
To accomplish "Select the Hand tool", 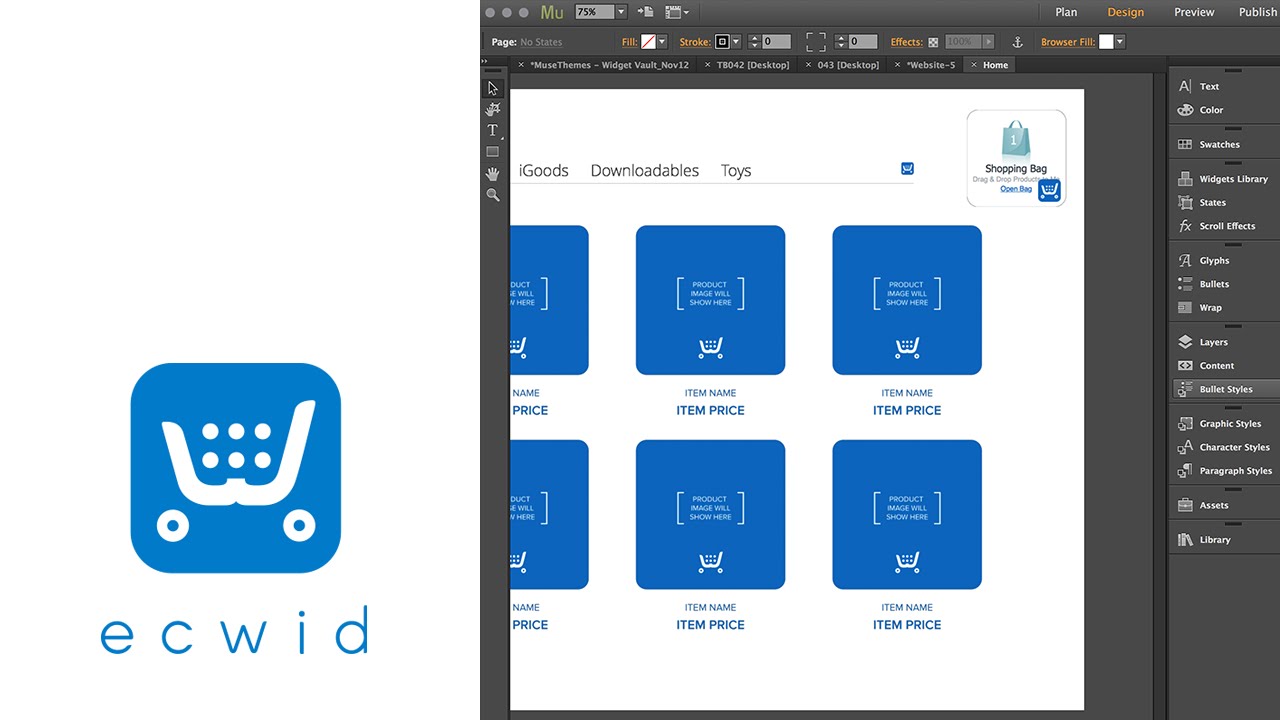I will (493, 174).
